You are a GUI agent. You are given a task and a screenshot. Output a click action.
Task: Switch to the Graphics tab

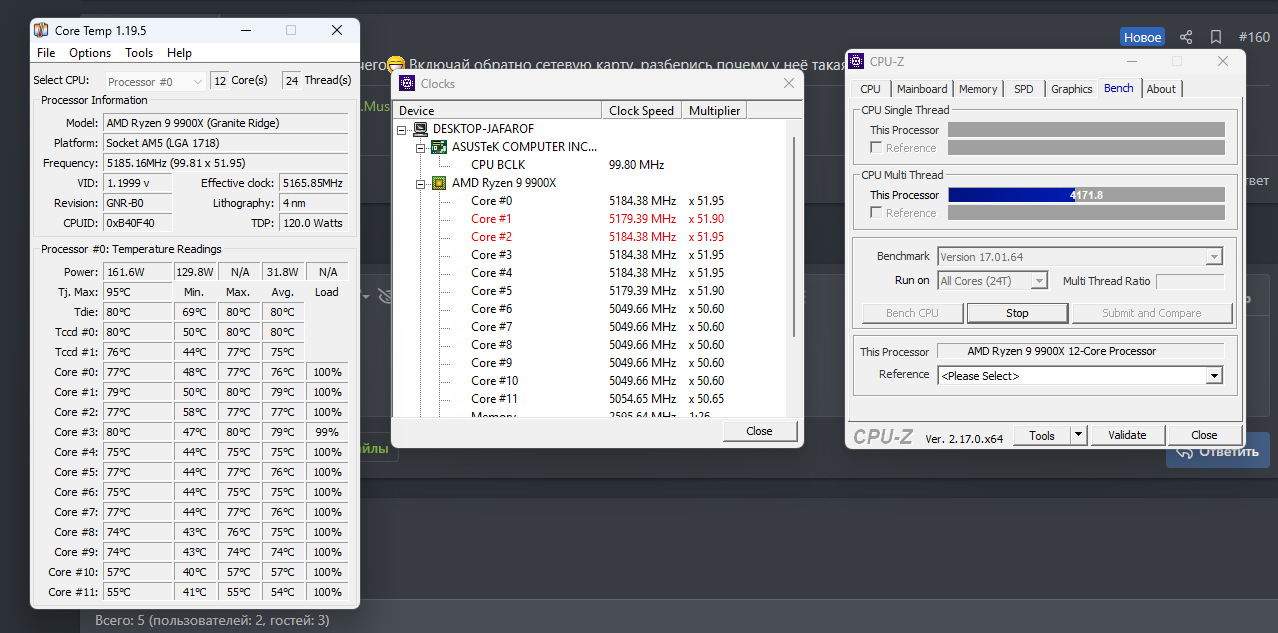1071,89
